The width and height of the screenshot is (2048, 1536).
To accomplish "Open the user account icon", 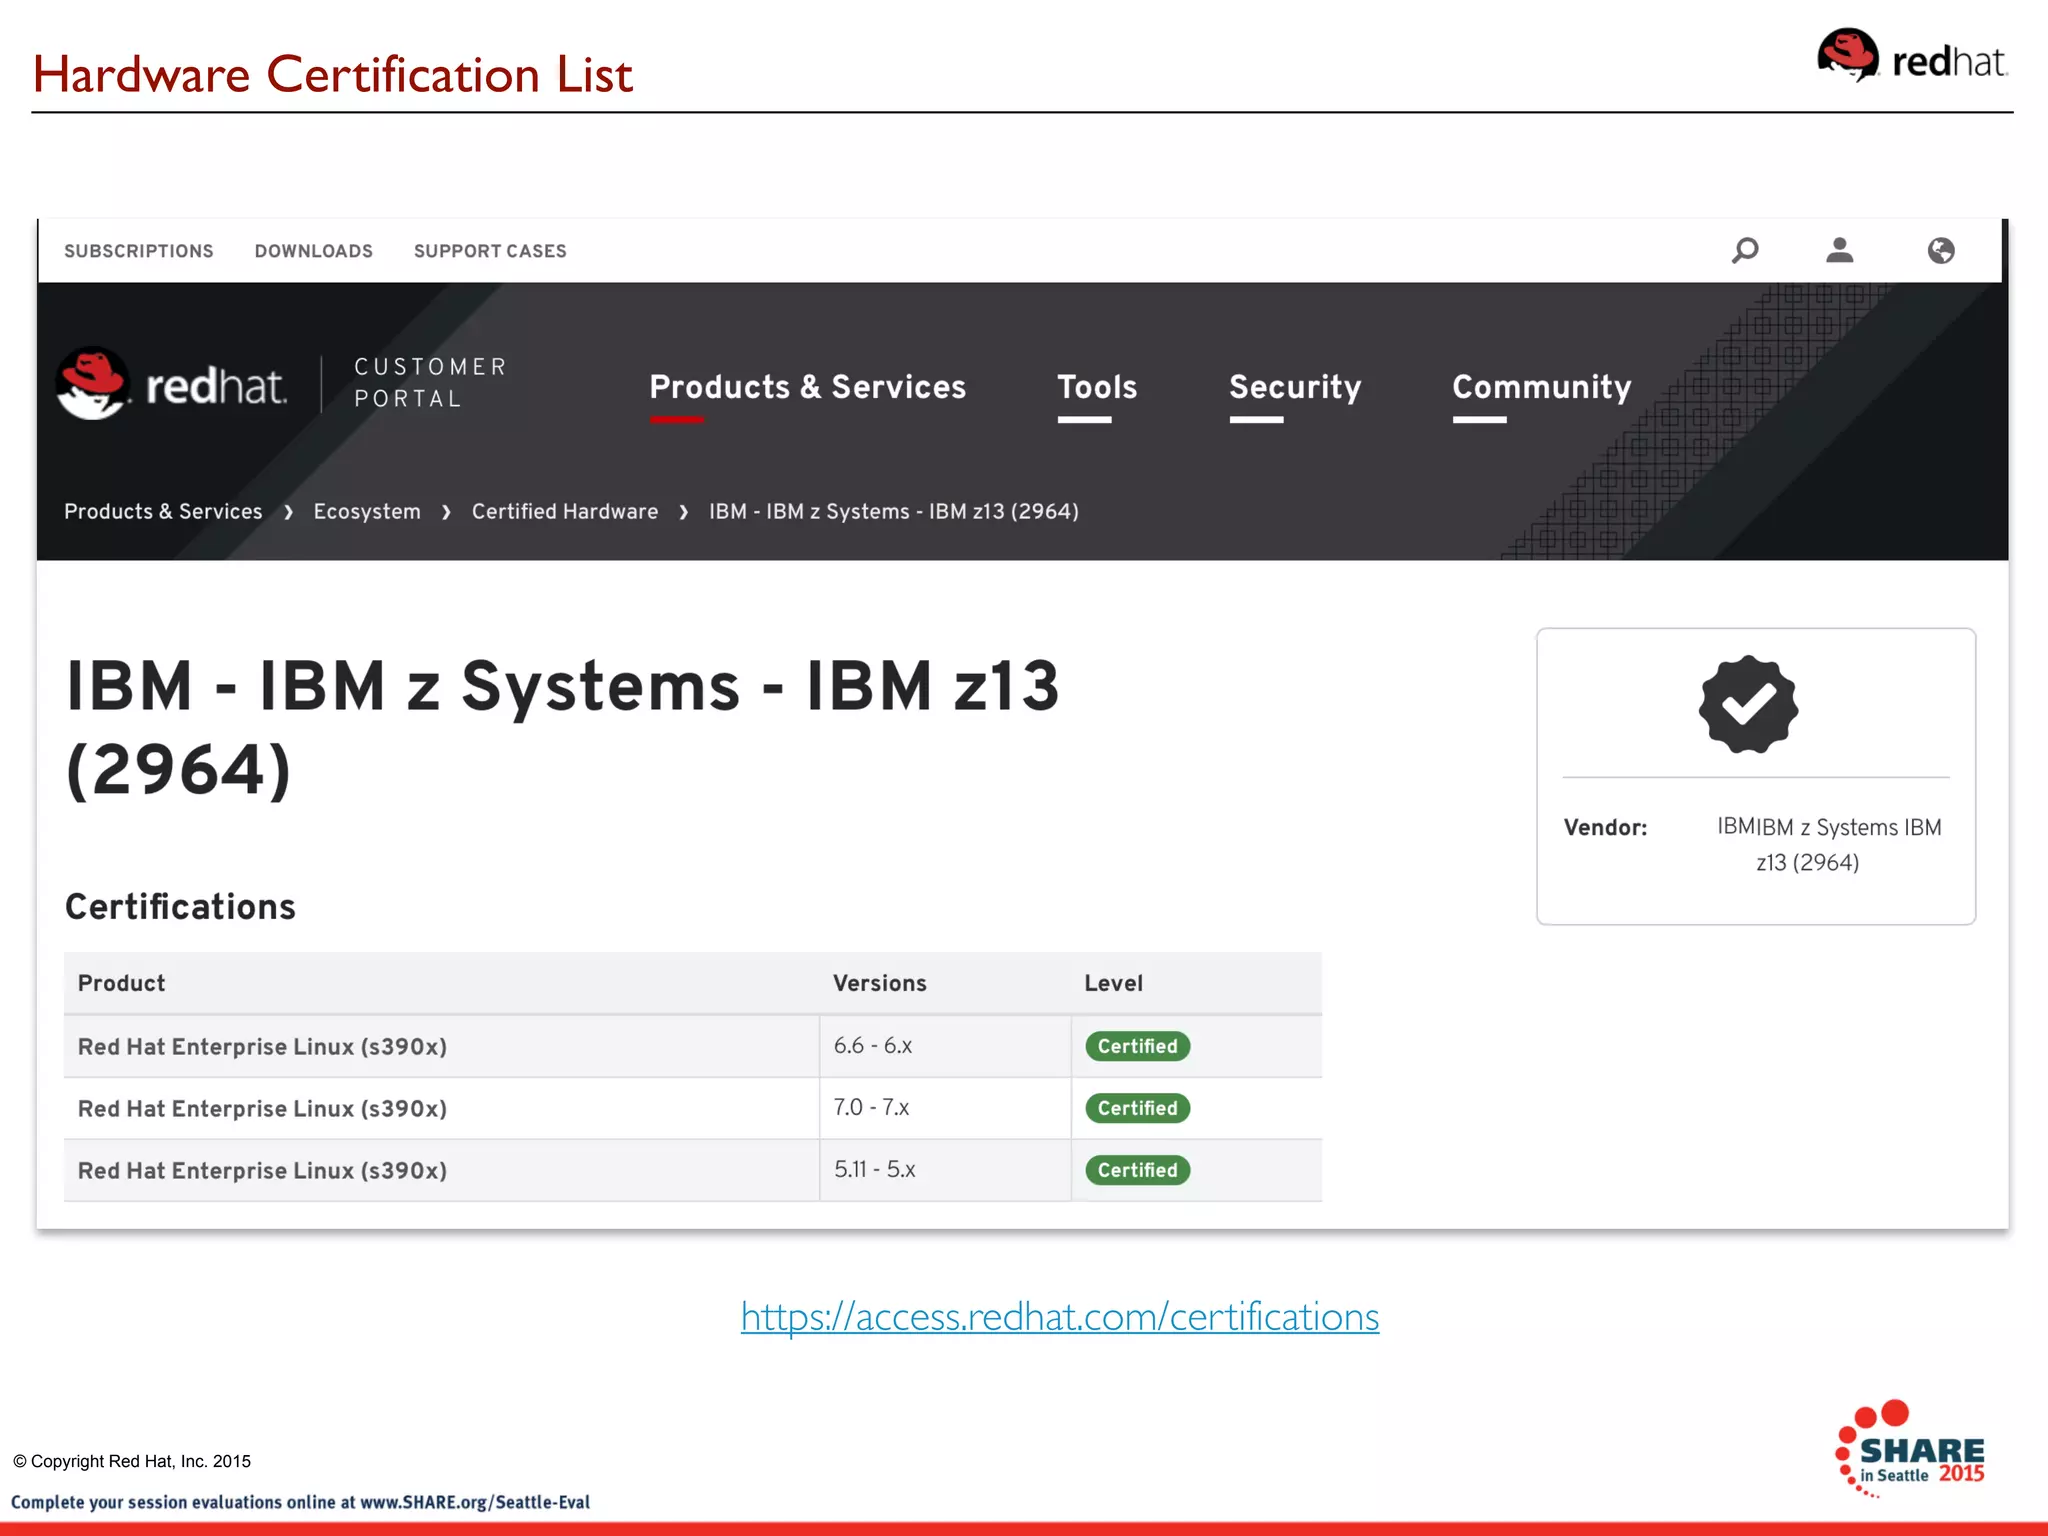I will pos(1839,250).
